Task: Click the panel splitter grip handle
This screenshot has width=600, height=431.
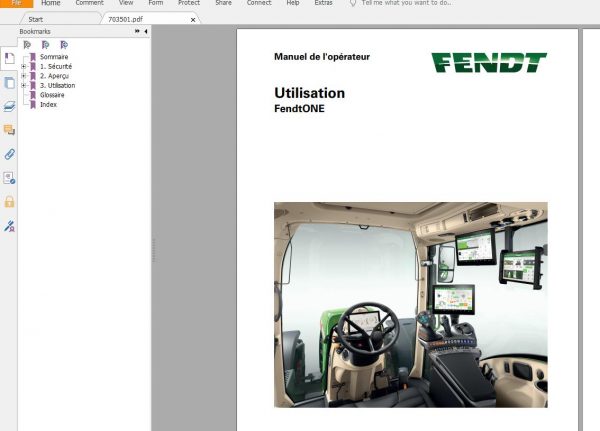Action: [154, 250]
